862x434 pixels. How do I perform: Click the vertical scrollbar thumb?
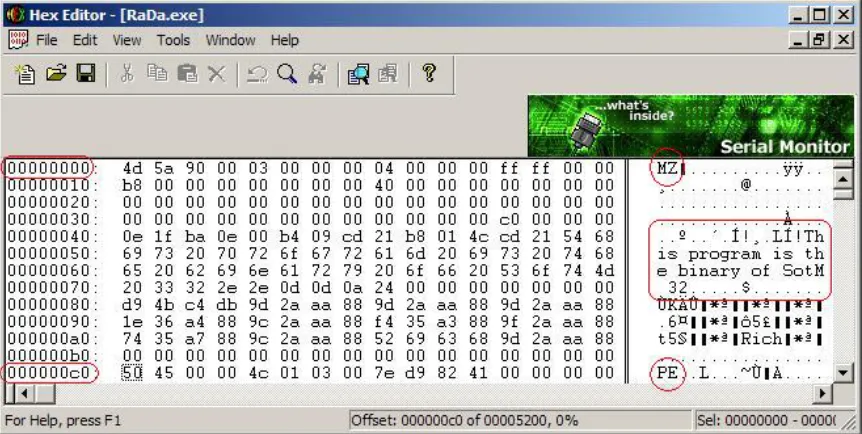[843, 193]
